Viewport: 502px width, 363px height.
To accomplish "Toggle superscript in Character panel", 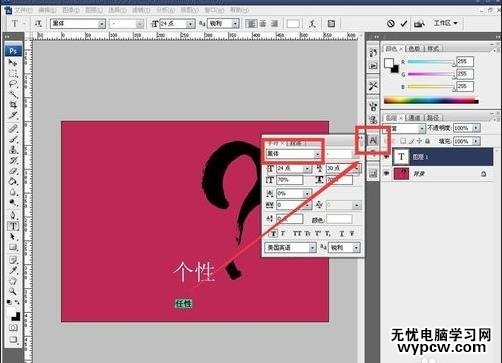I will [317, 234].
